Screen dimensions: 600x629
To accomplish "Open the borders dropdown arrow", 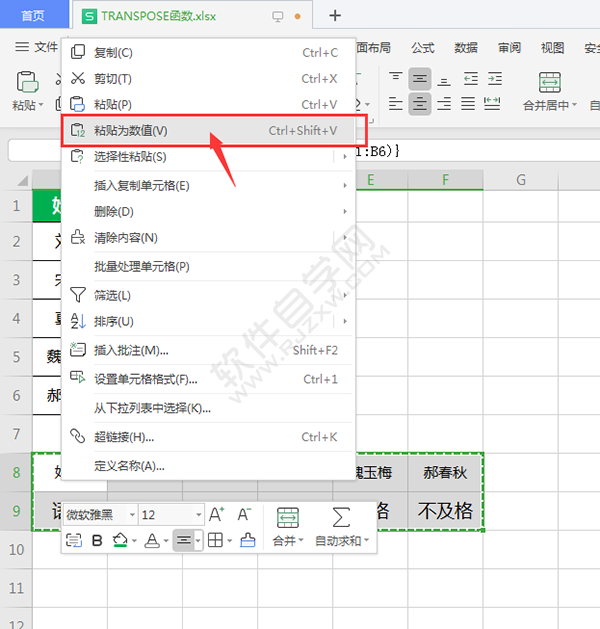I will click(229, 541).
